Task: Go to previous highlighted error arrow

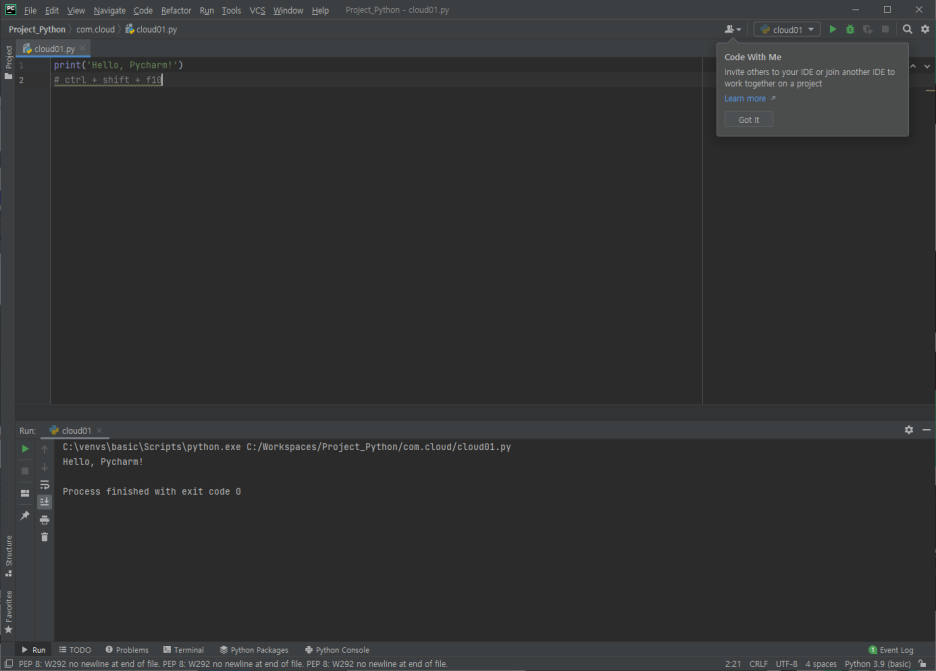Action: click(913, 66)
